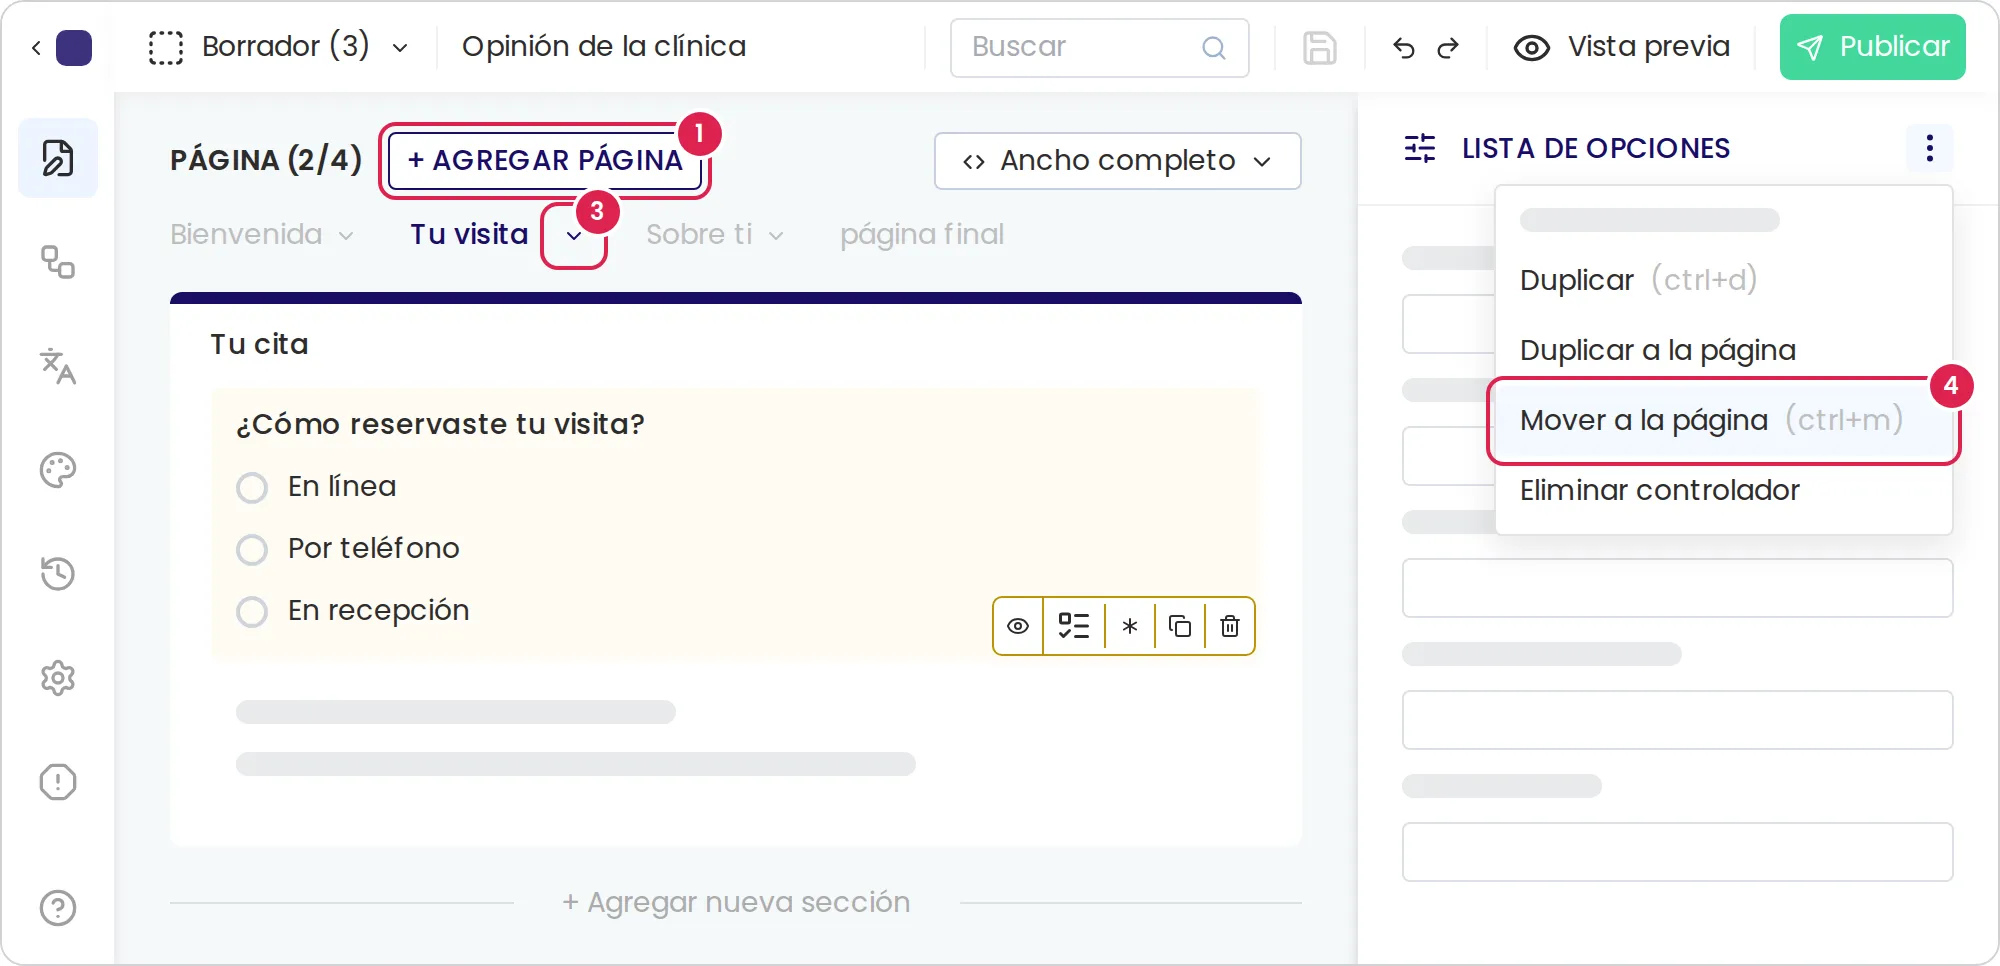Screen dimensions: 2000x966
Task: Open the version history sidebar icon
Action: click(58, 574)
